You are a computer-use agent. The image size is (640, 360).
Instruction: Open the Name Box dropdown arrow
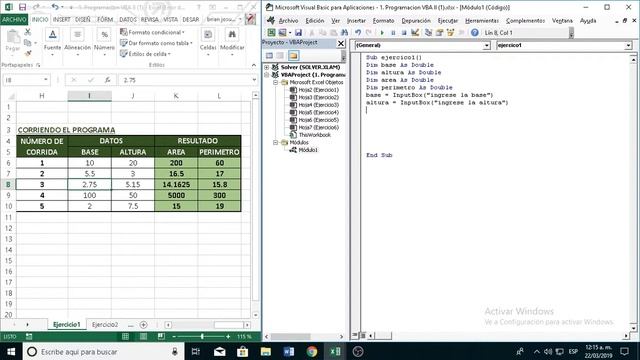pos(45,80)
